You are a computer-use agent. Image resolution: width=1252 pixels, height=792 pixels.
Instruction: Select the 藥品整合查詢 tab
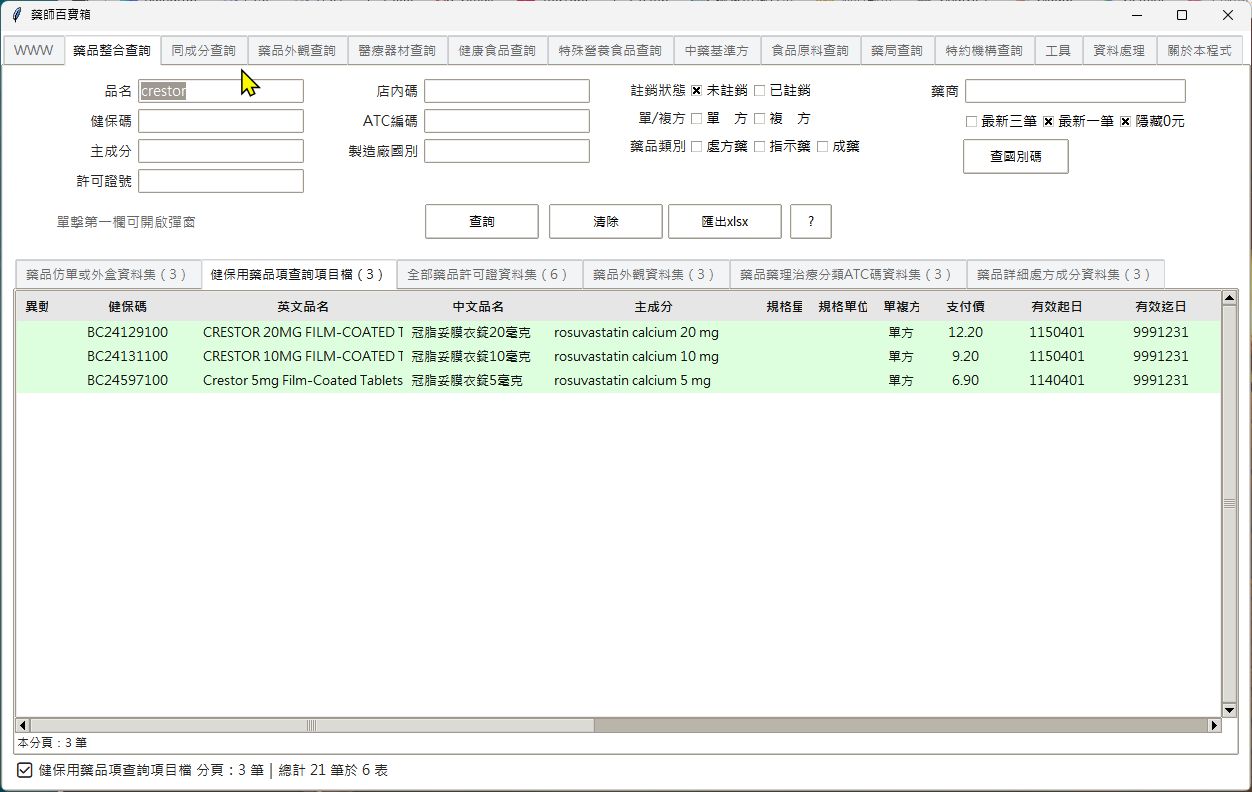[x=112, y=50]
